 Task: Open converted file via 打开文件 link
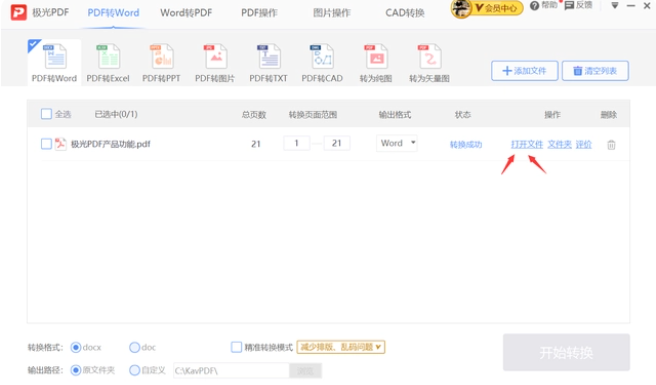527,144
